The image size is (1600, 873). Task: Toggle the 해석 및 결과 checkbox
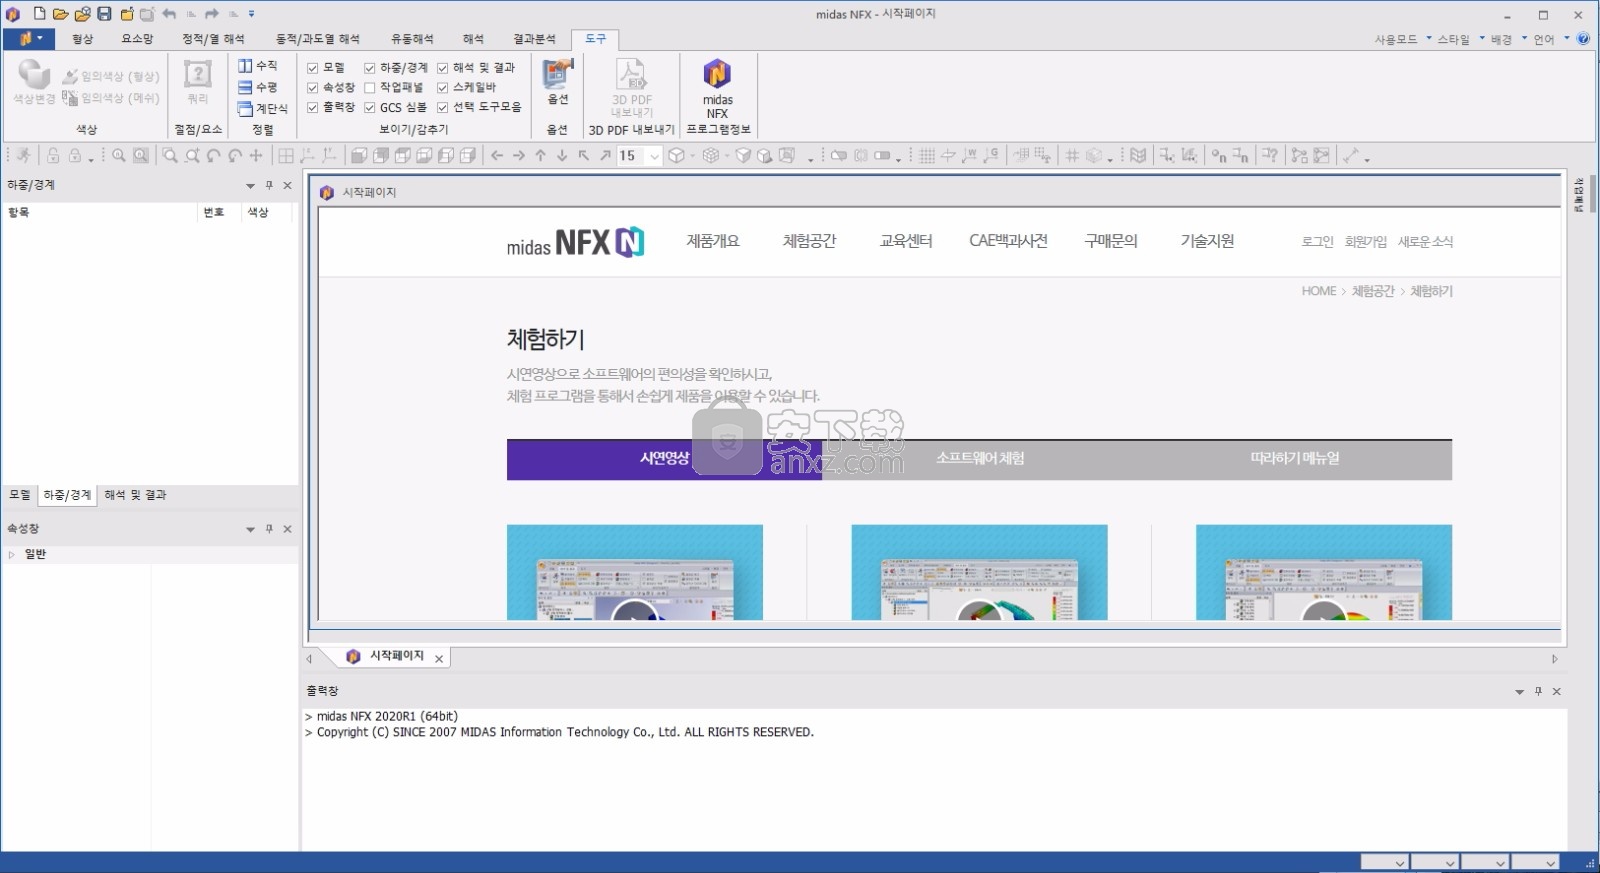tap(443, 68)
